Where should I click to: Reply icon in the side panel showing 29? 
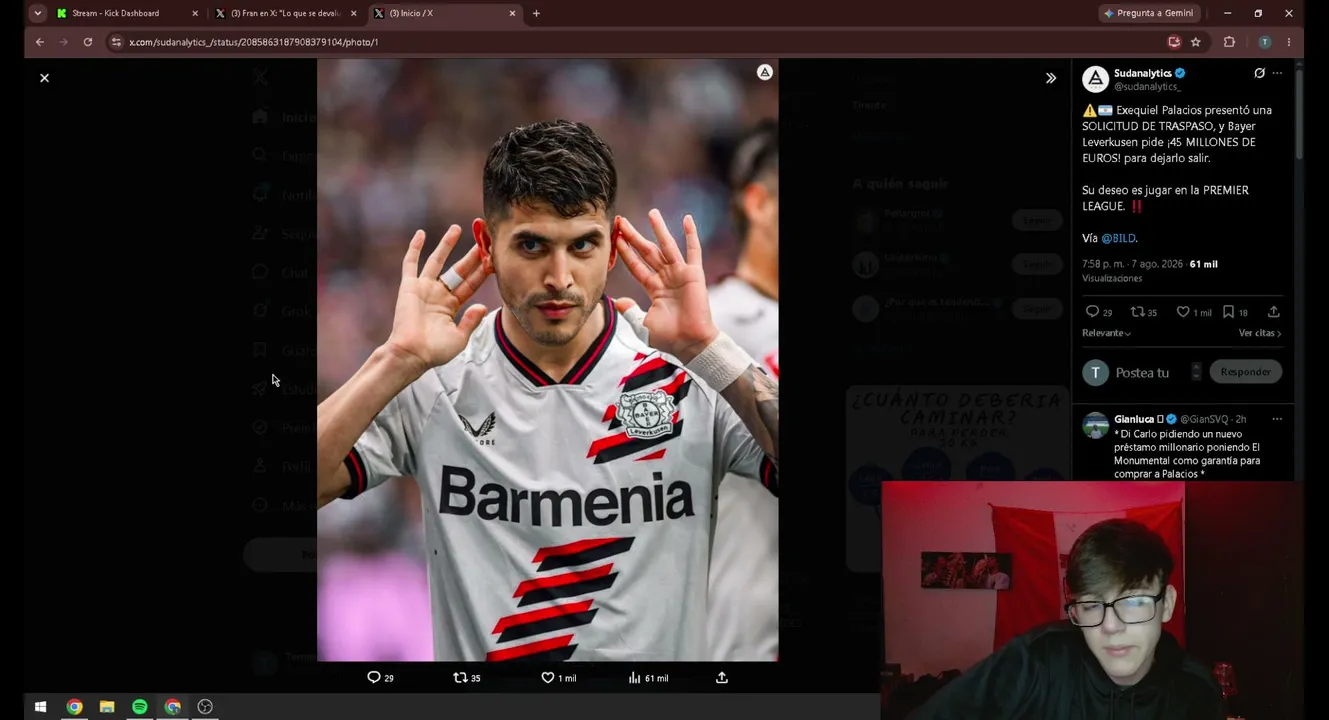pos(1093,312)
